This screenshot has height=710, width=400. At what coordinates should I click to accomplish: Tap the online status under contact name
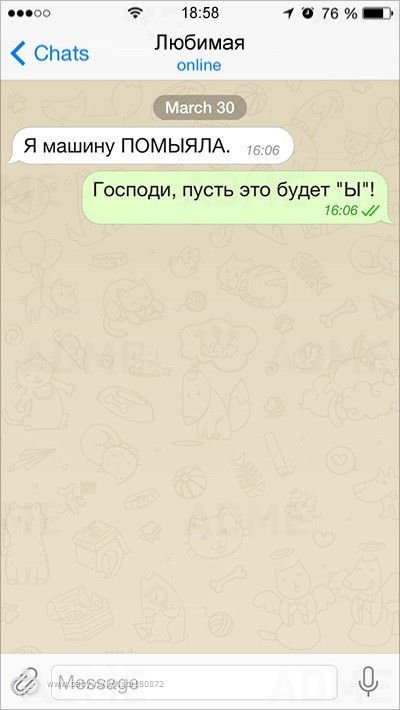(x=199, y=65)
